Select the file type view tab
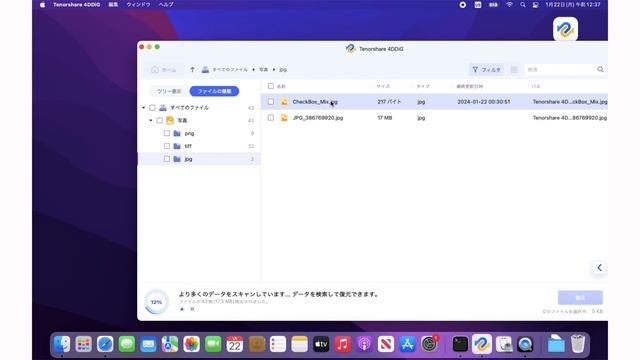 (x=214, y=91)
